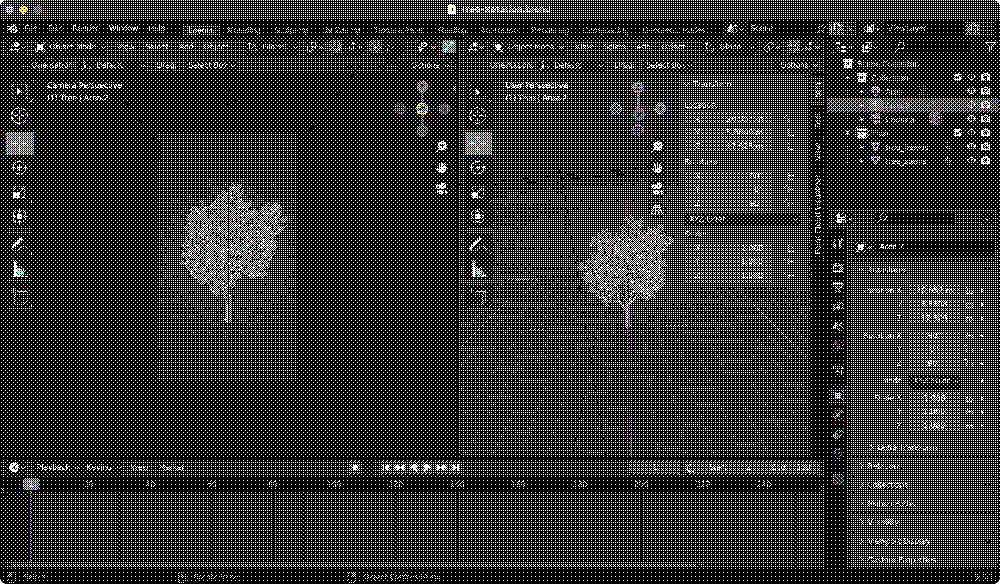Viewport: 1000px width, 584px height.
Task: Select the Scale tool in right viewport
Action: pyautogui.click(x=478, y=192)
